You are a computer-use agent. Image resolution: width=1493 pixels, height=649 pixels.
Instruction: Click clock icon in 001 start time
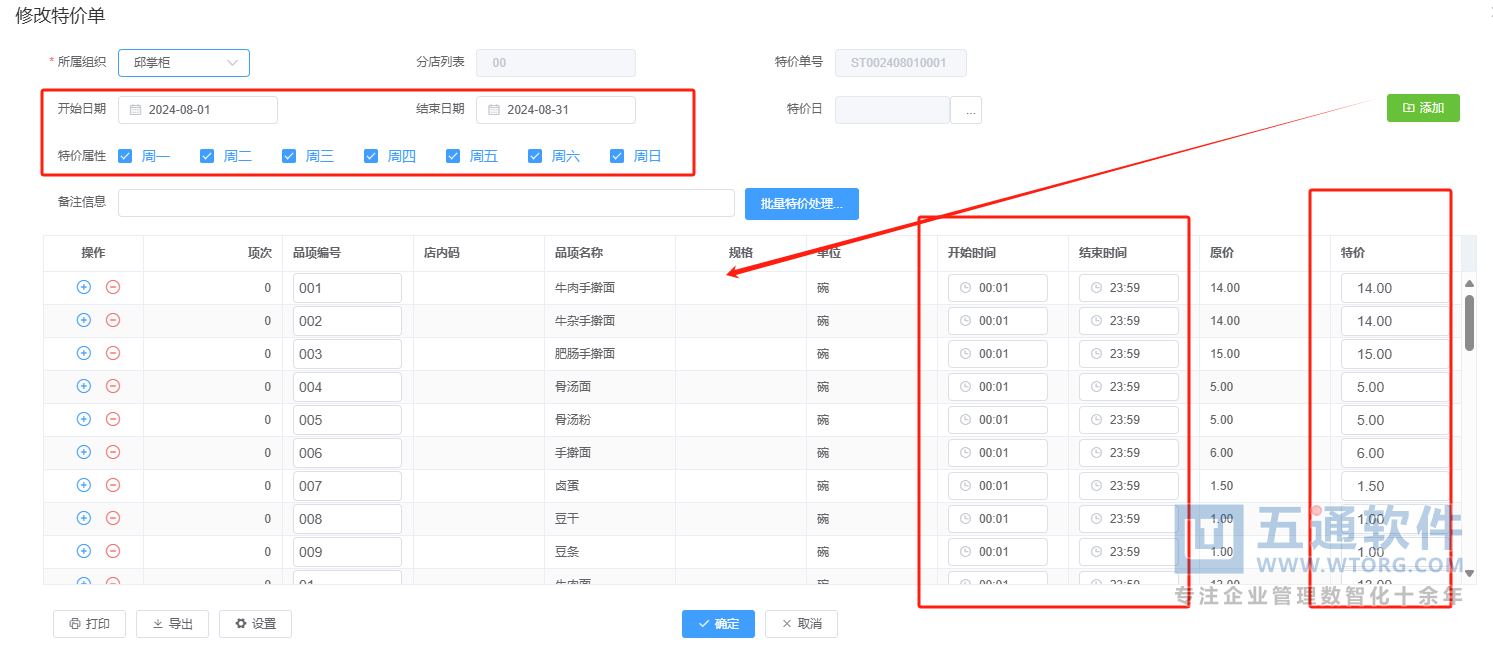[965, 288]
